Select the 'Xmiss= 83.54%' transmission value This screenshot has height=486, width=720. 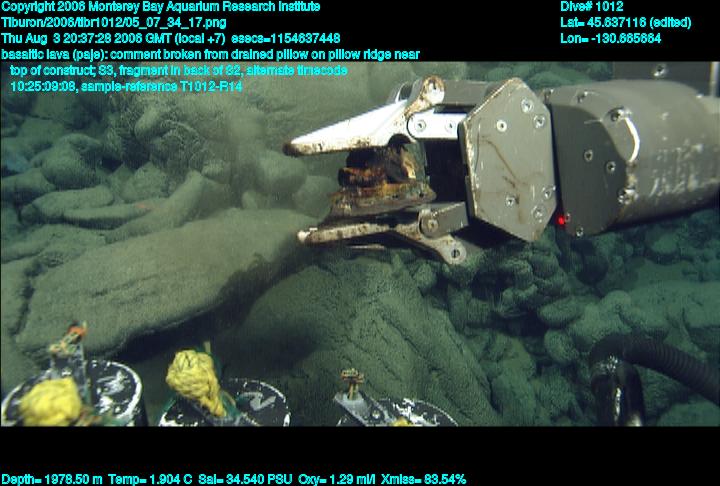pyautogui.click(x=423, y=480)
